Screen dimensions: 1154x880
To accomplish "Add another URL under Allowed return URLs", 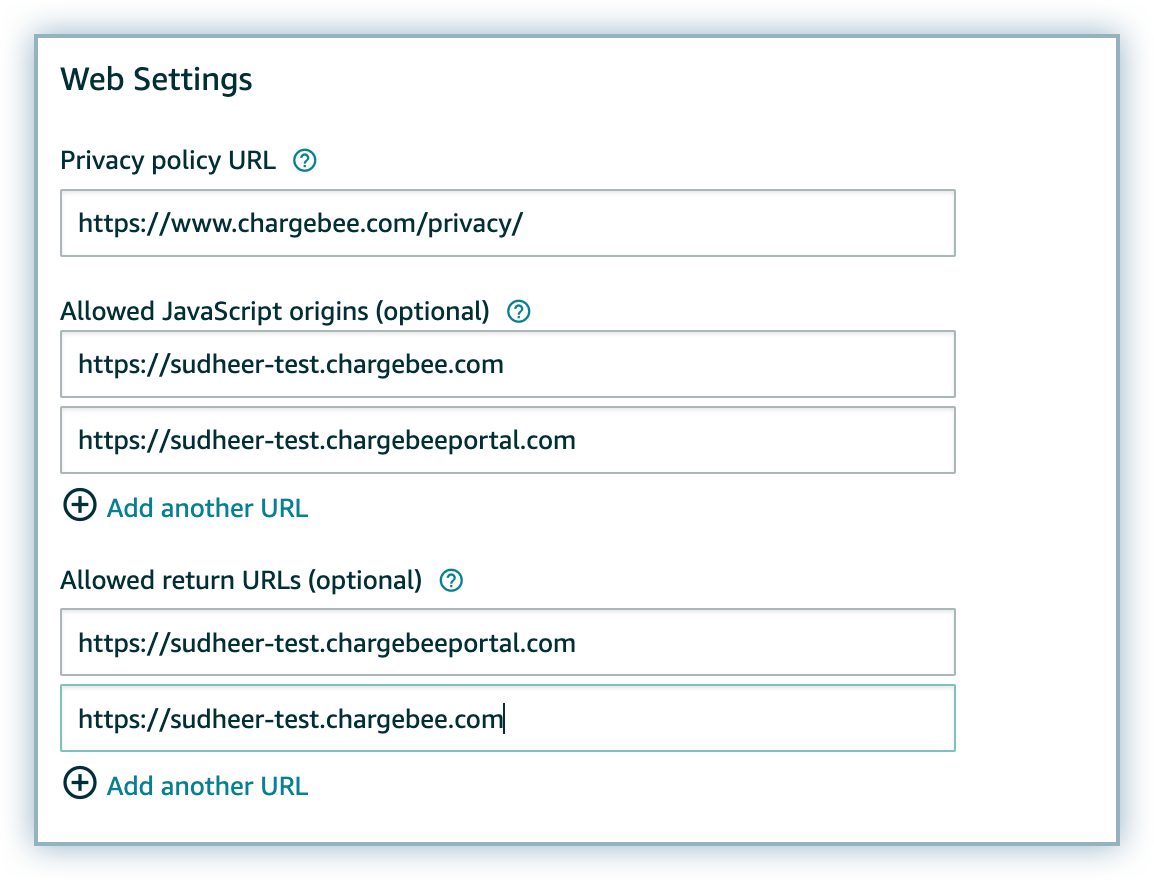I will [207, 786].
